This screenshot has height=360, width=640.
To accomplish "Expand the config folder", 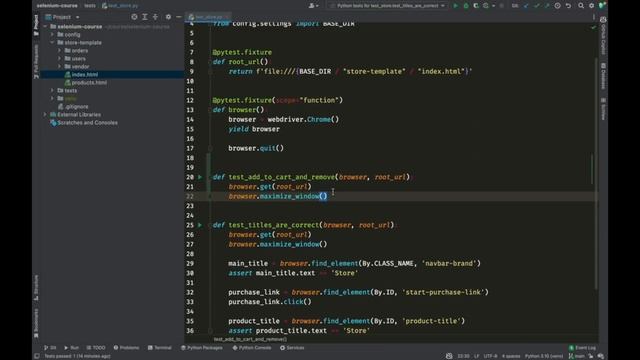I will pos(52,35).
